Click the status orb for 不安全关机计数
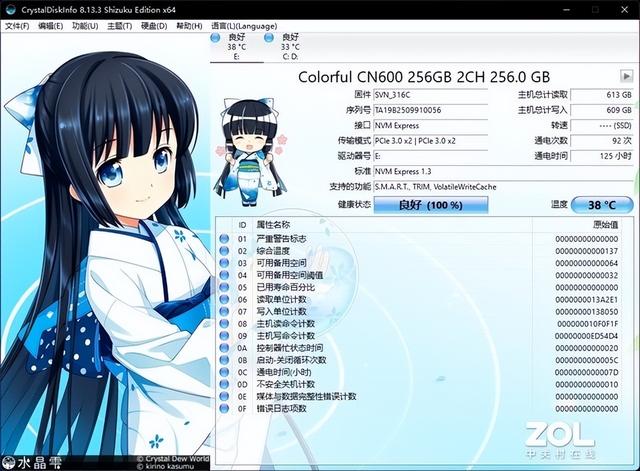The image size is (640, 471). [225, 384]
